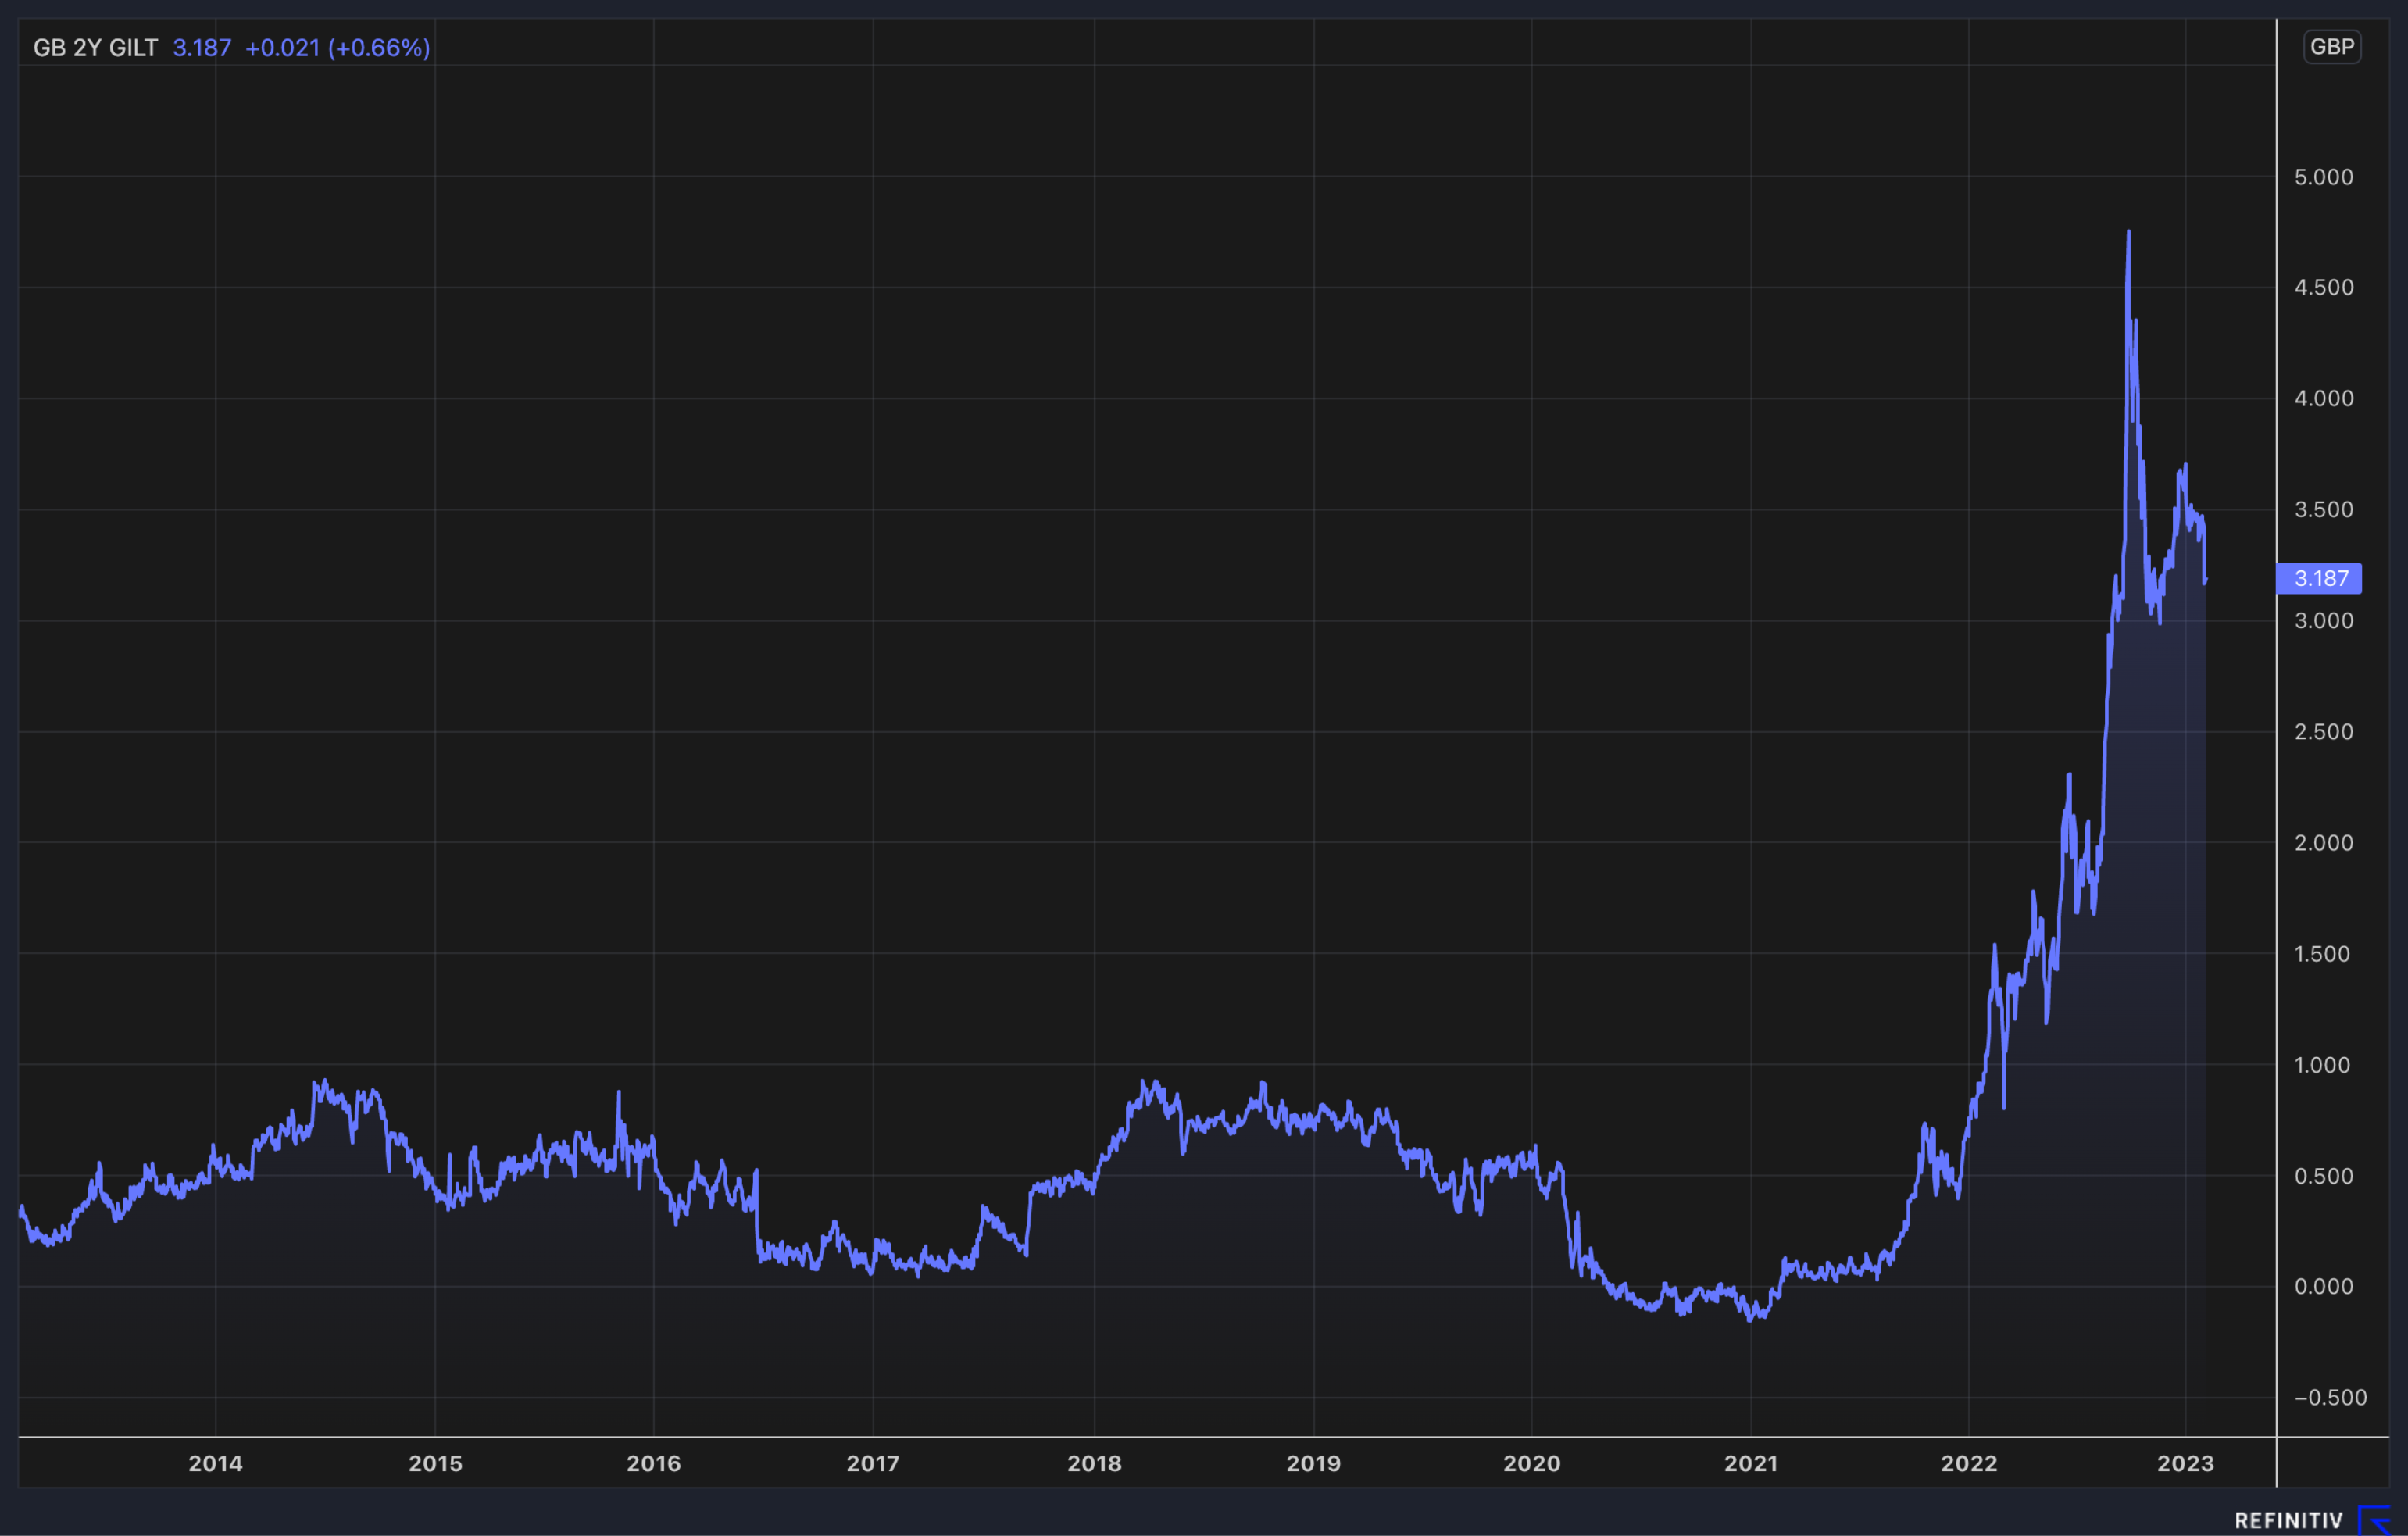
Task: Click the REFINITIV wordmark text
Action: pyautogui.click(x=2289, y=1521)
